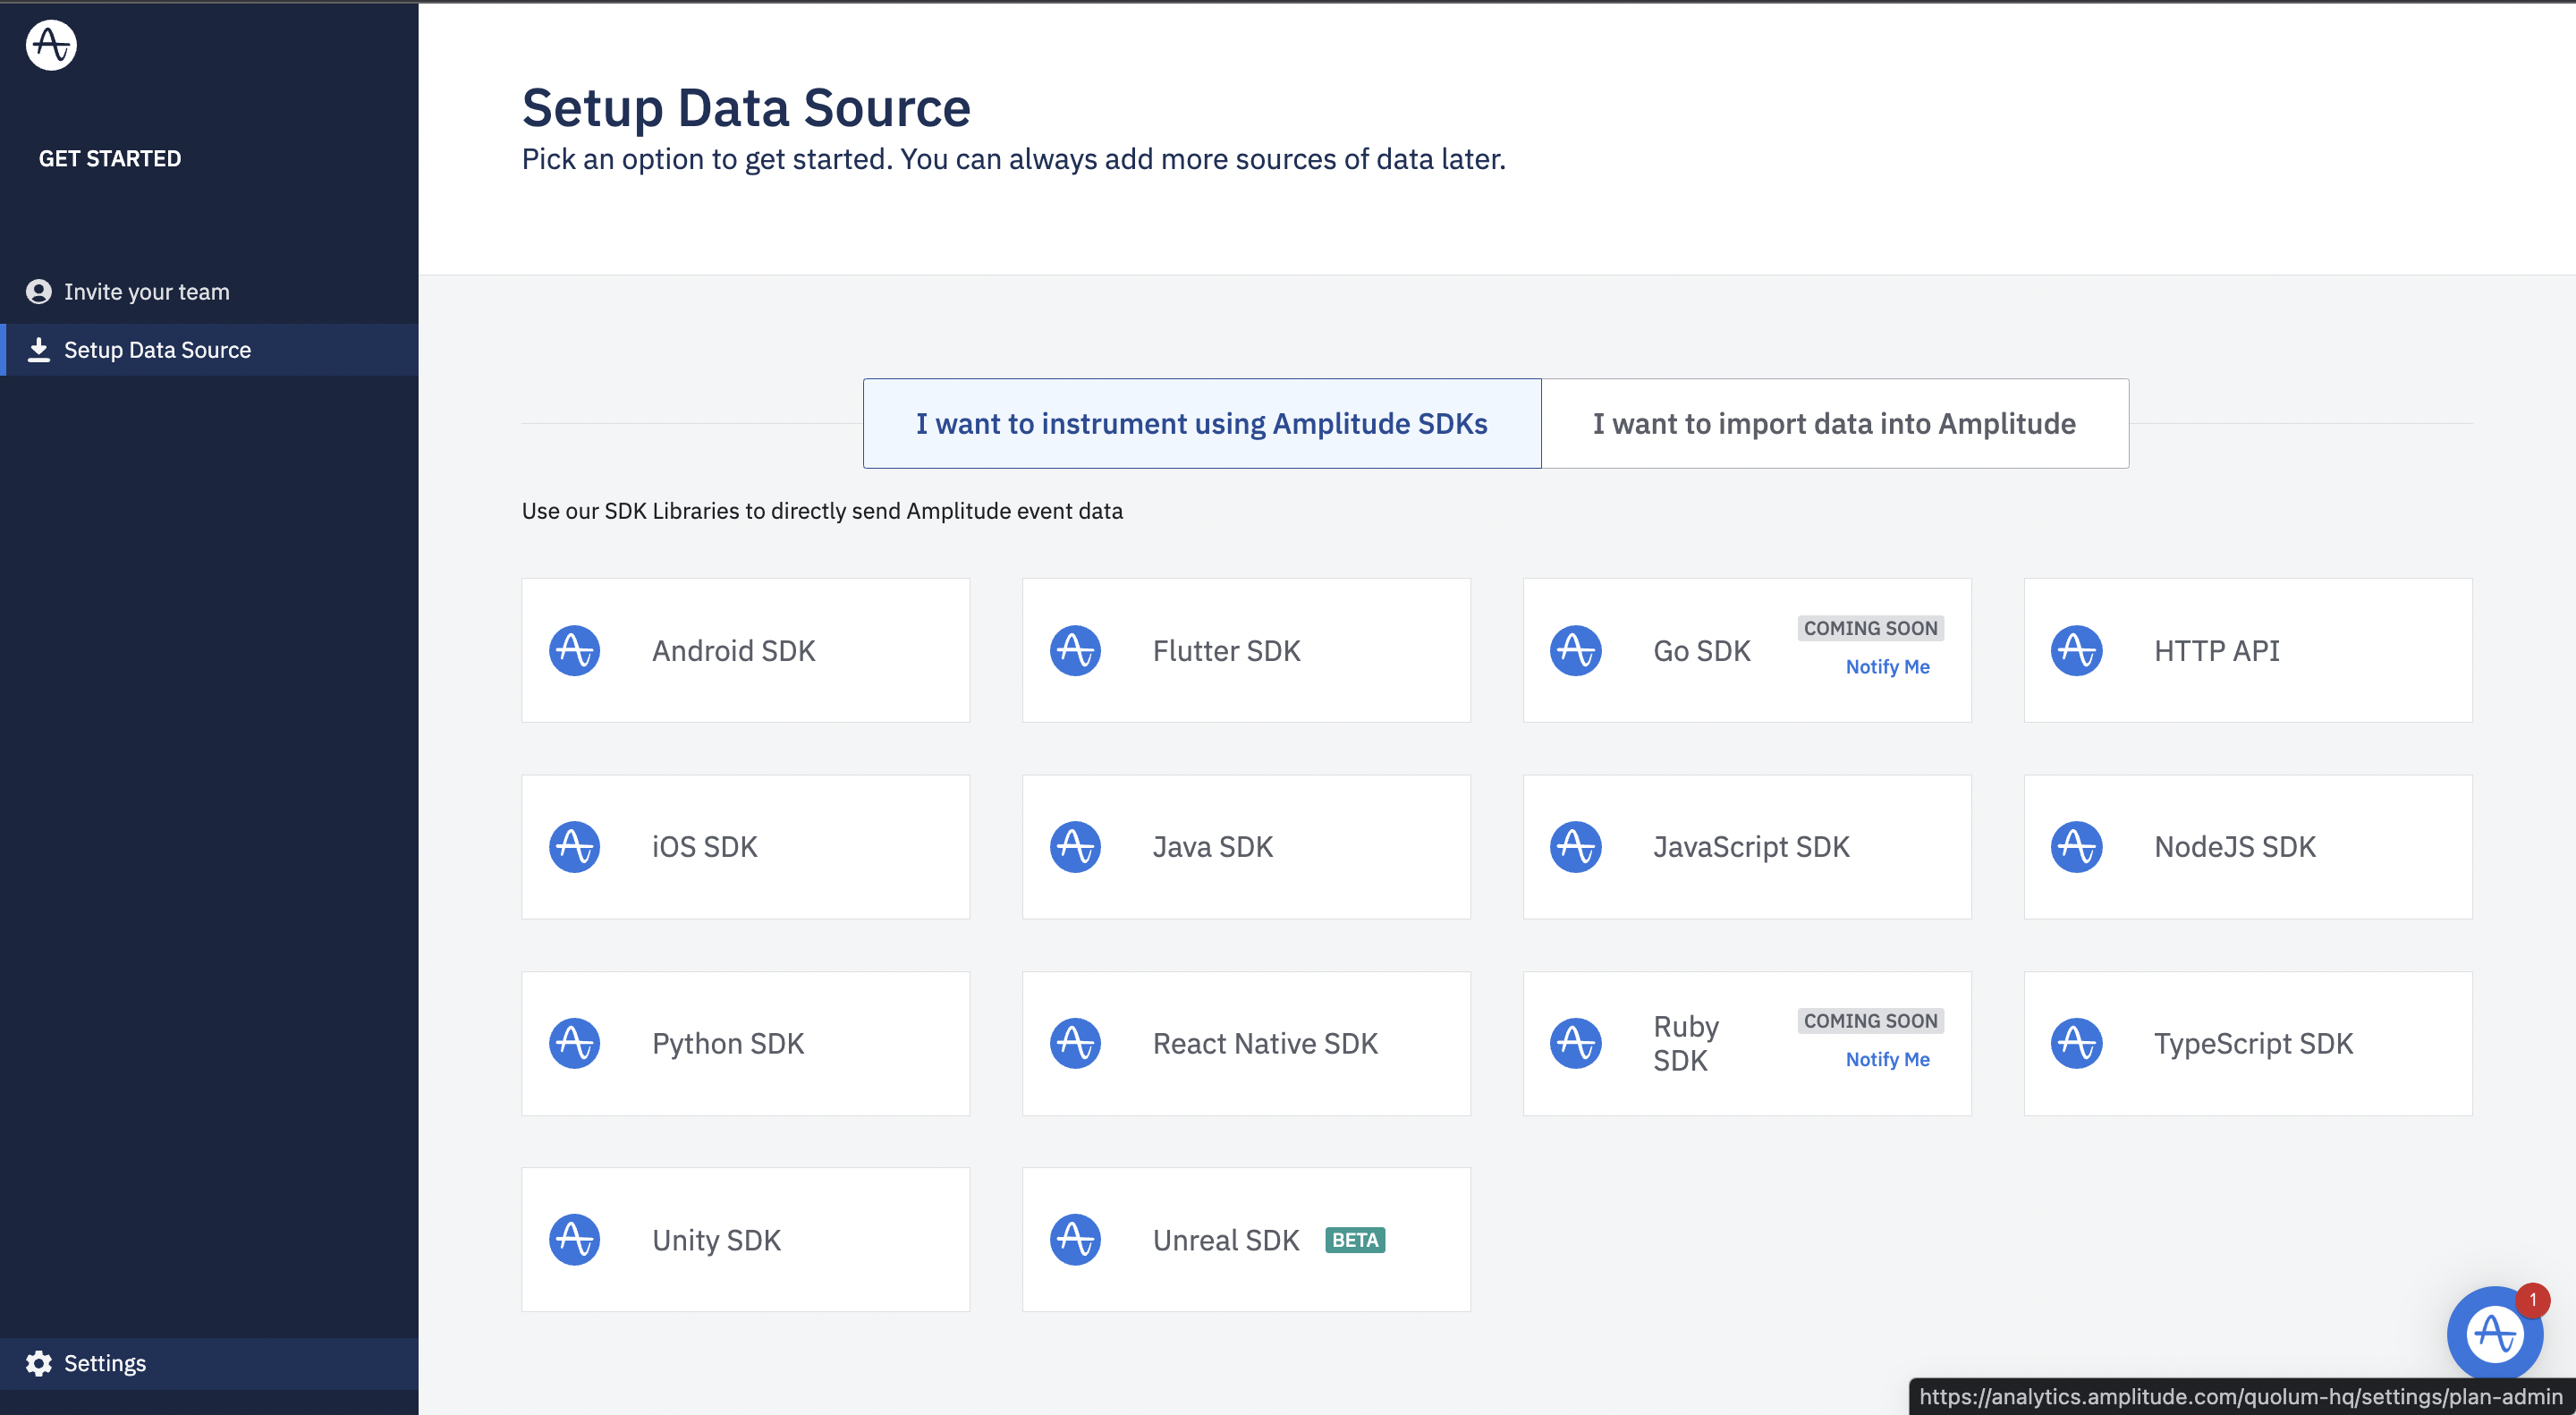Open the Amplitude chat widget bubble

(x=2494, y=1333)
